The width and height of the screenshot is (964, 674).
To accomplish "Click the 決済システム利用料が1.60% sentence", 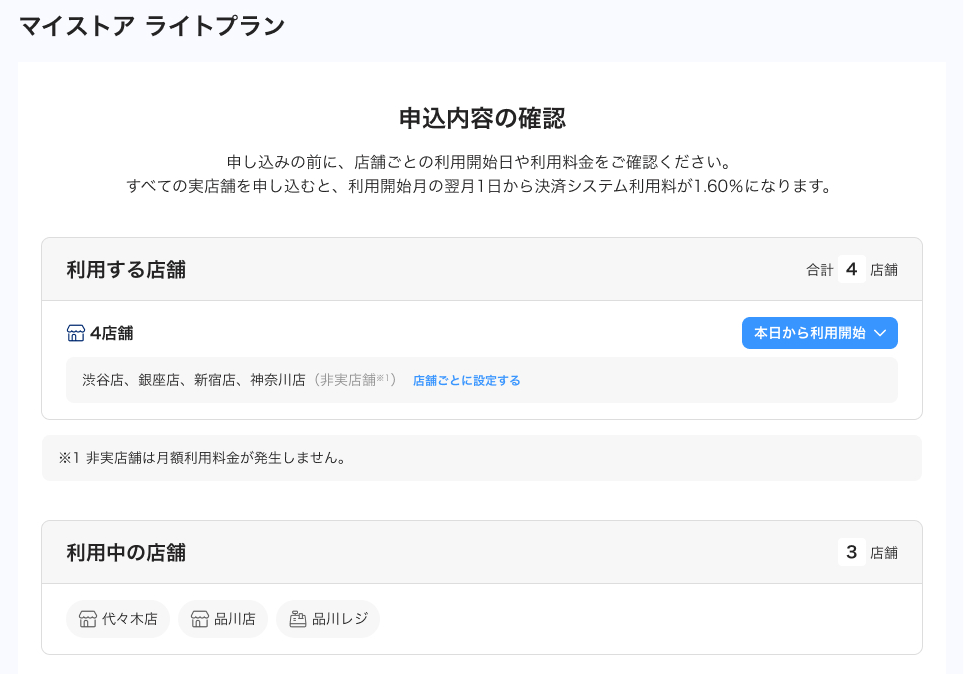I will point(480,186).
